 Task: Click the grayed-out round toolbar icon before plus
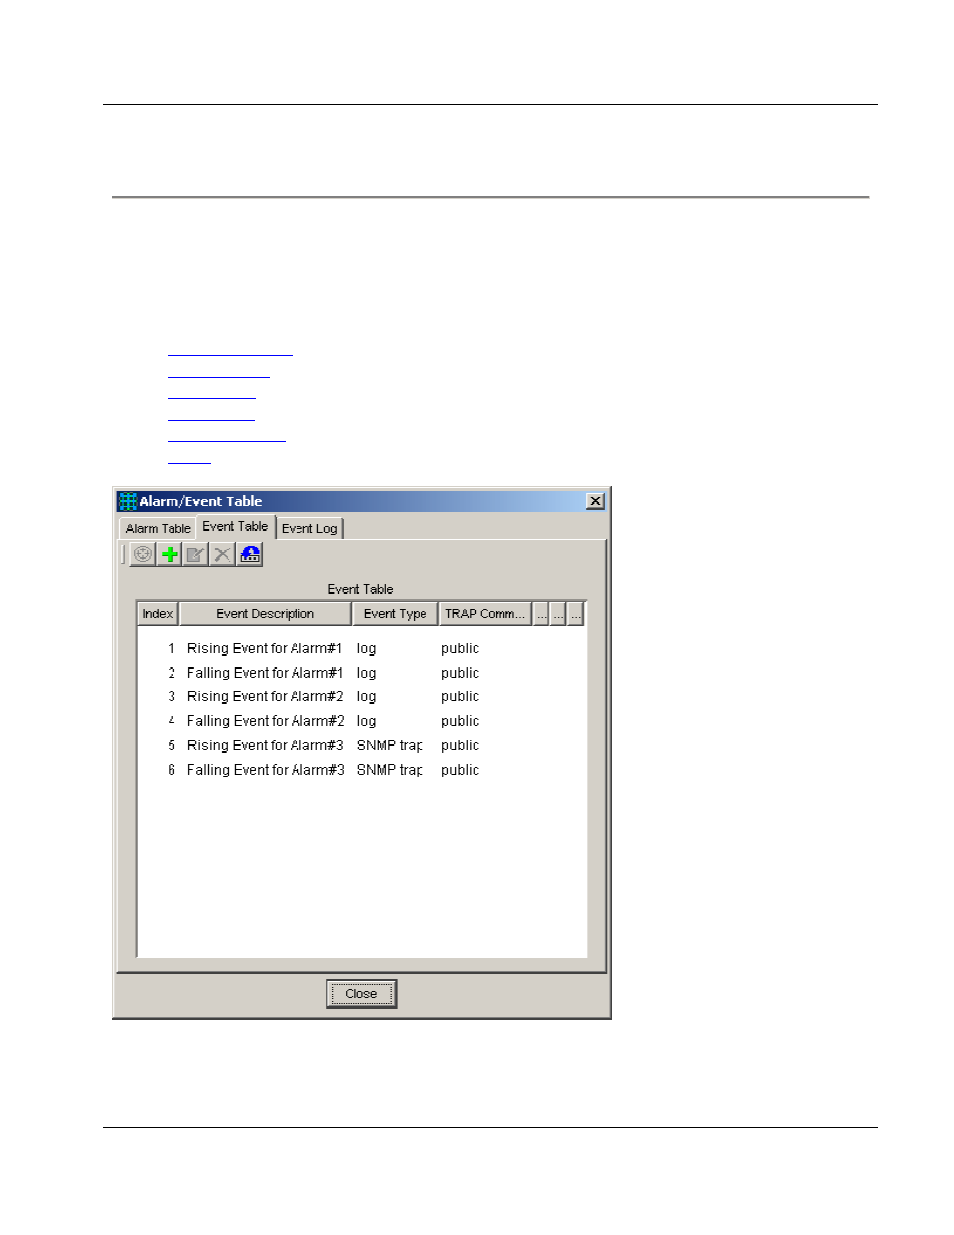pos(143,554)
